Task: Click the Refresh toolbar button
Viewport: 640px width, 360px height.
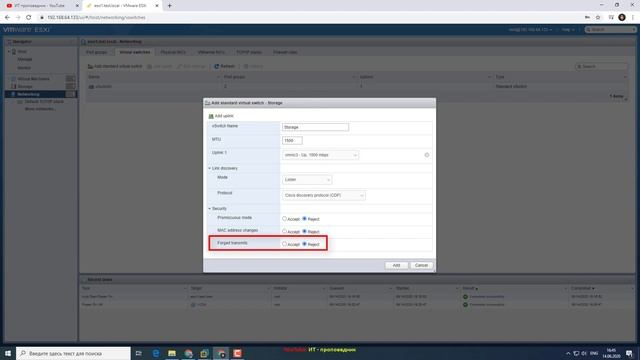Action: click(224, 66)
